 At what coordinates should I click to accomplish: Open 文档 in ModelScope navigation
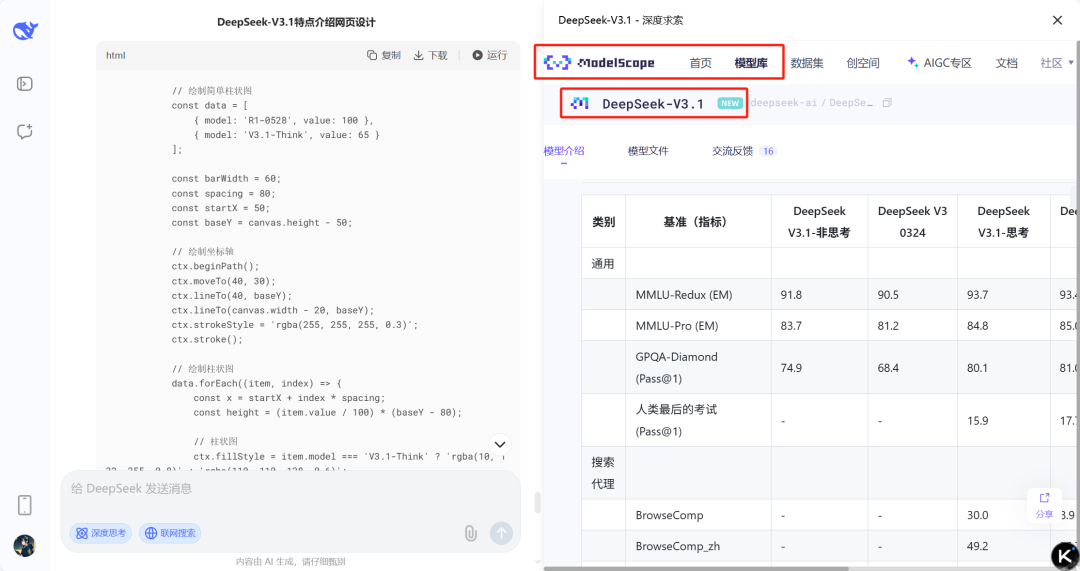point(1006,63)
